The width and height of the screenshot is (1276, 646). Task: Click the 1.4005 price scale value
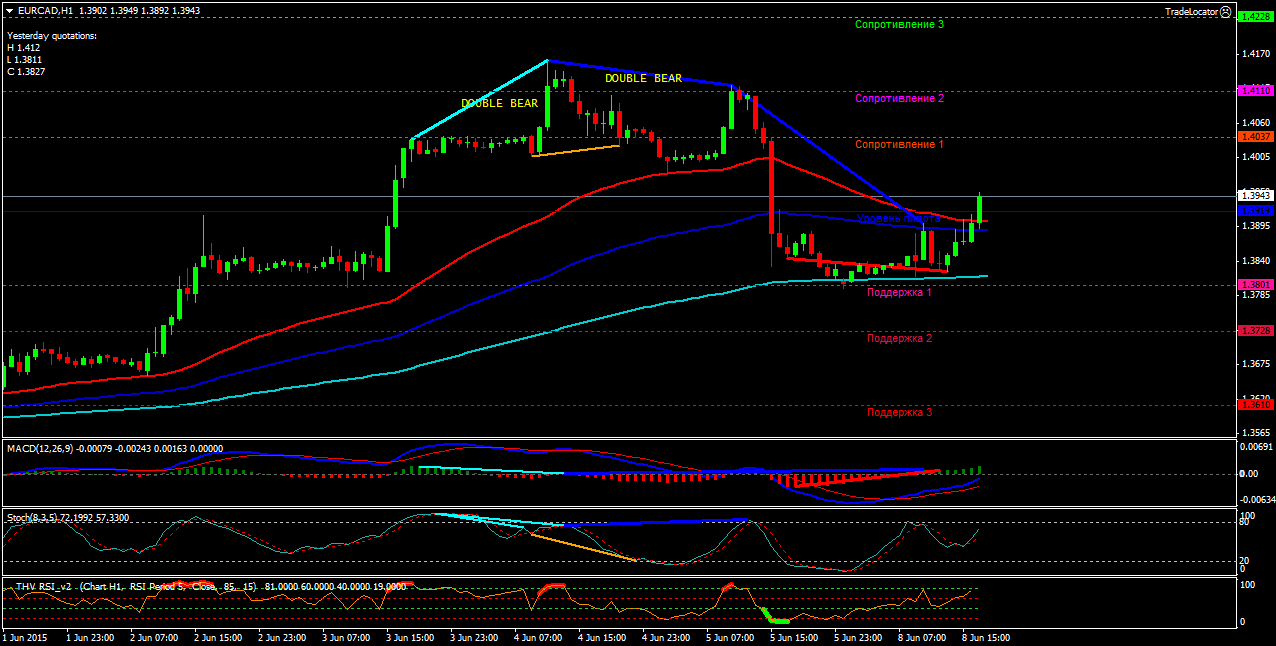[x=1255, y=157]
